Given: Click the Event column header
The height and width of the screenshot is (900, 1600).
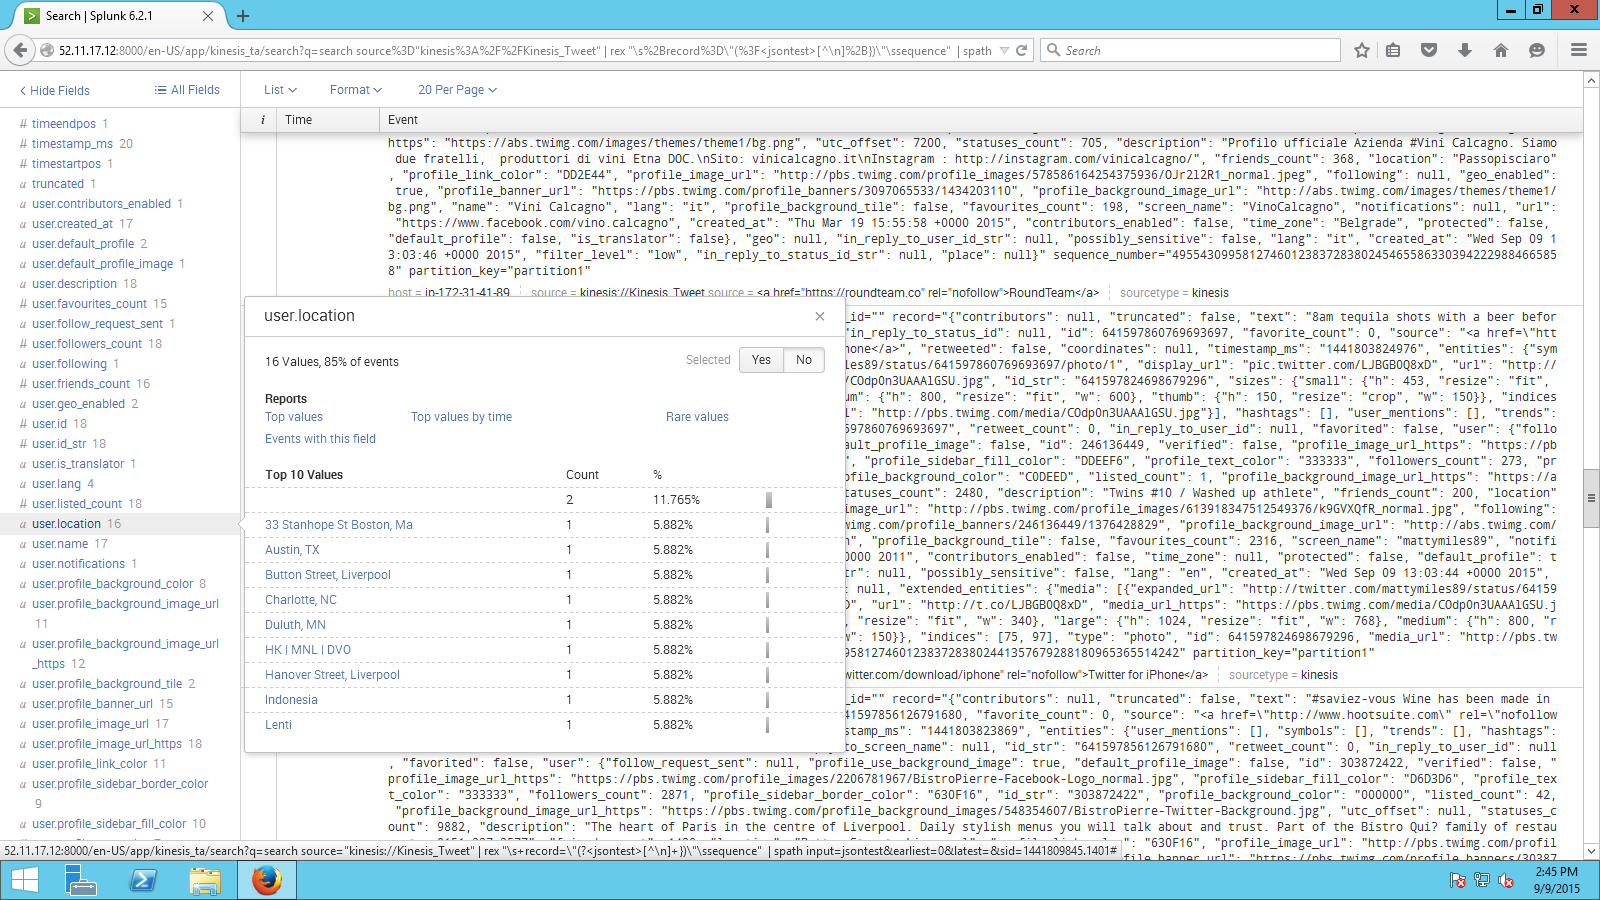Looking at the screenshot, I should [x=403, y=120].
